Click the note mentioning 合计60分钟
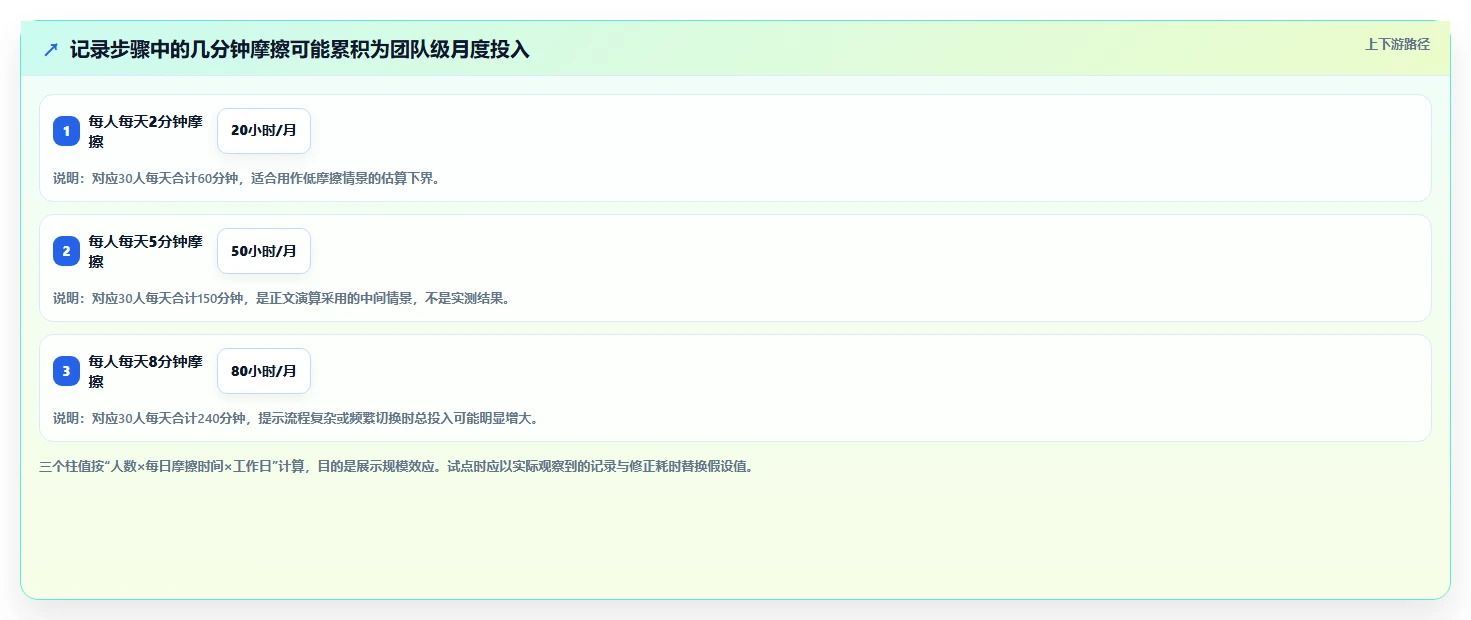This screenshot has height=620, width=1471. 247,179
